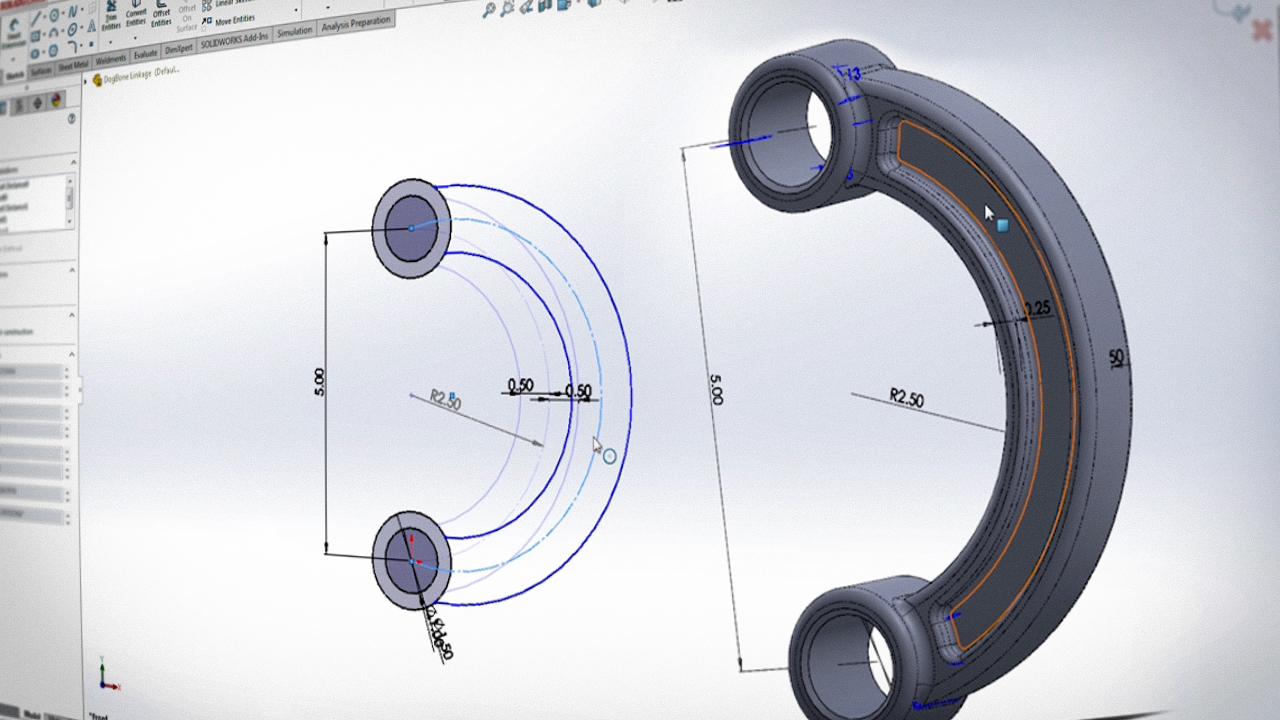
Task: Switch to the Sketch tab
Action: [15, 75]
